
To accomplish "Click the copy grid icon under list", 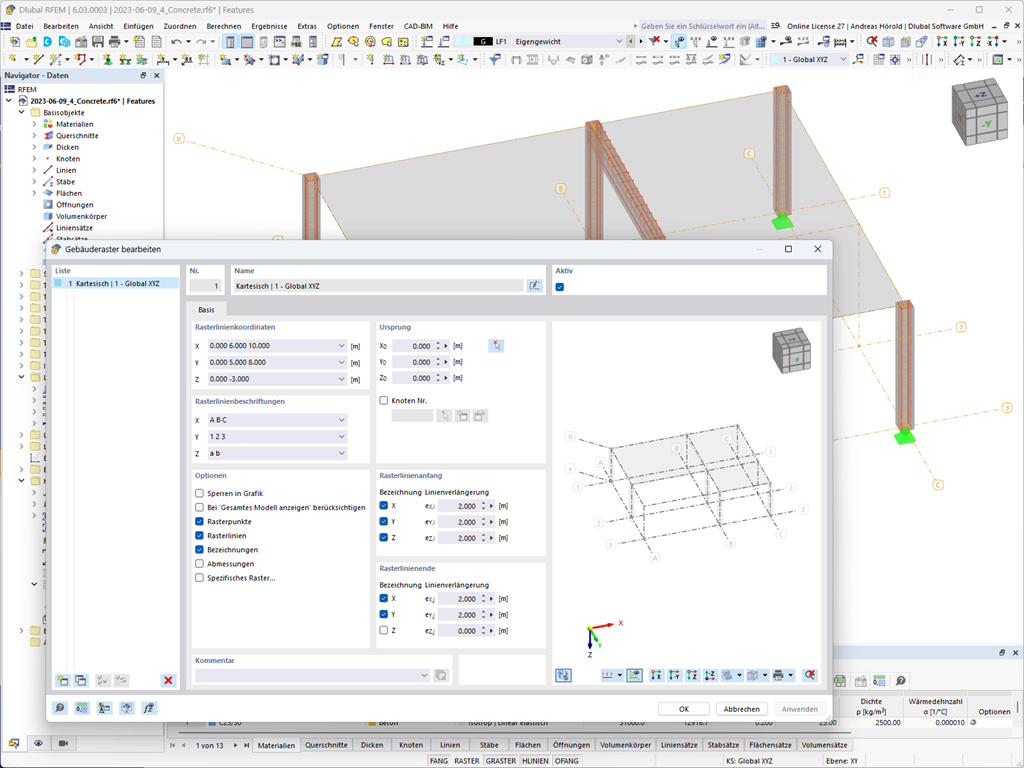I will pyautogui.click(x=80, y=680).
